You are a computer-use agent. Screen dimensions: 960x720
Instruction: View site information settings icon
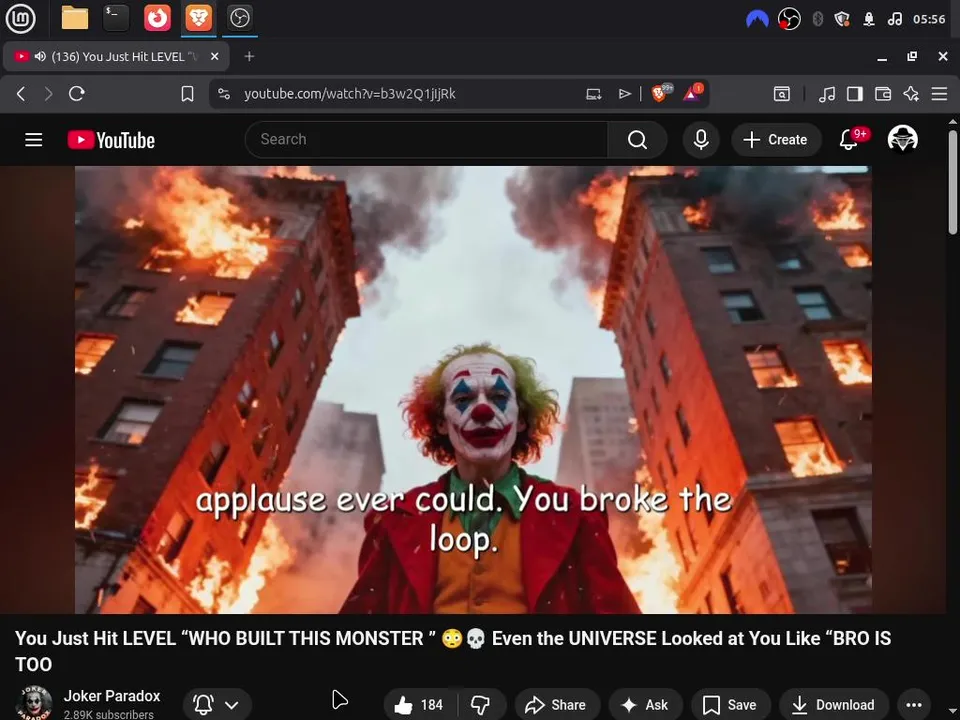224,94
